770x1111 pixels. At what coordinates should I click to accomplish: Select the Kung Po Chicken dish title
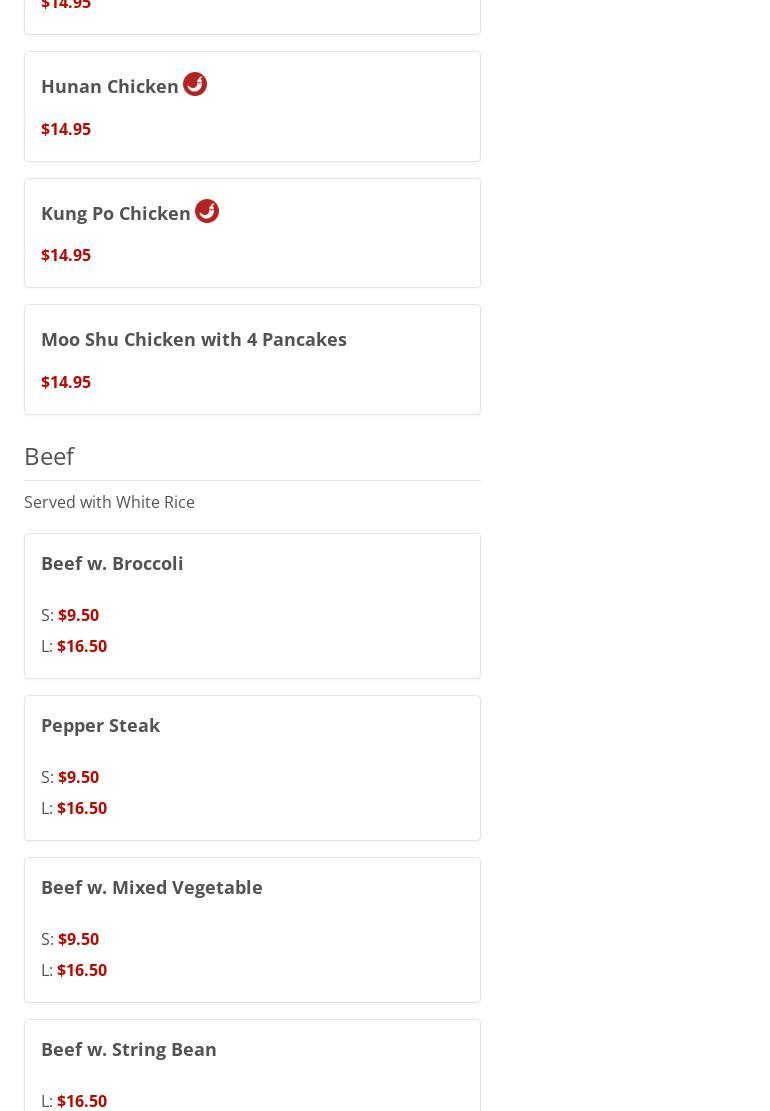pyautogui.click(x=116, y=213)
